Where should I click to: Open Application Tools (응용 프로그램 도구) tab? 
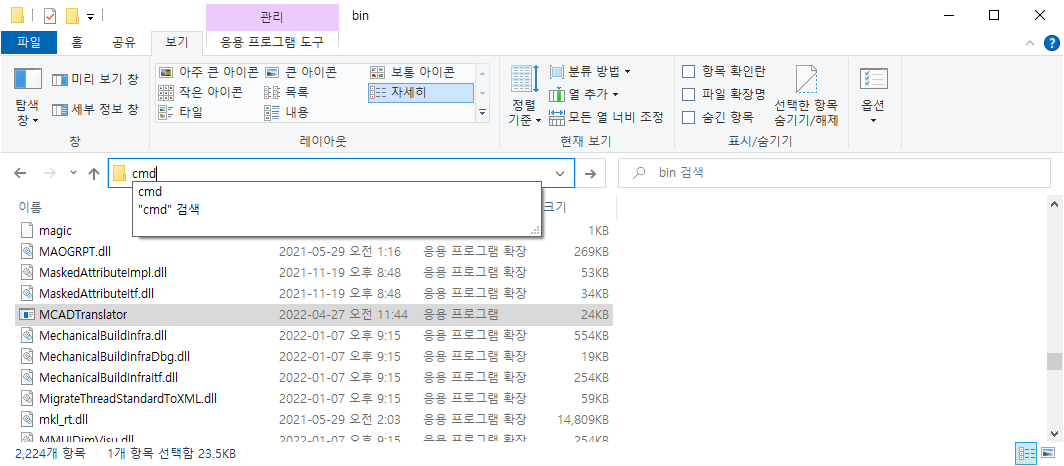click(272, 42)
